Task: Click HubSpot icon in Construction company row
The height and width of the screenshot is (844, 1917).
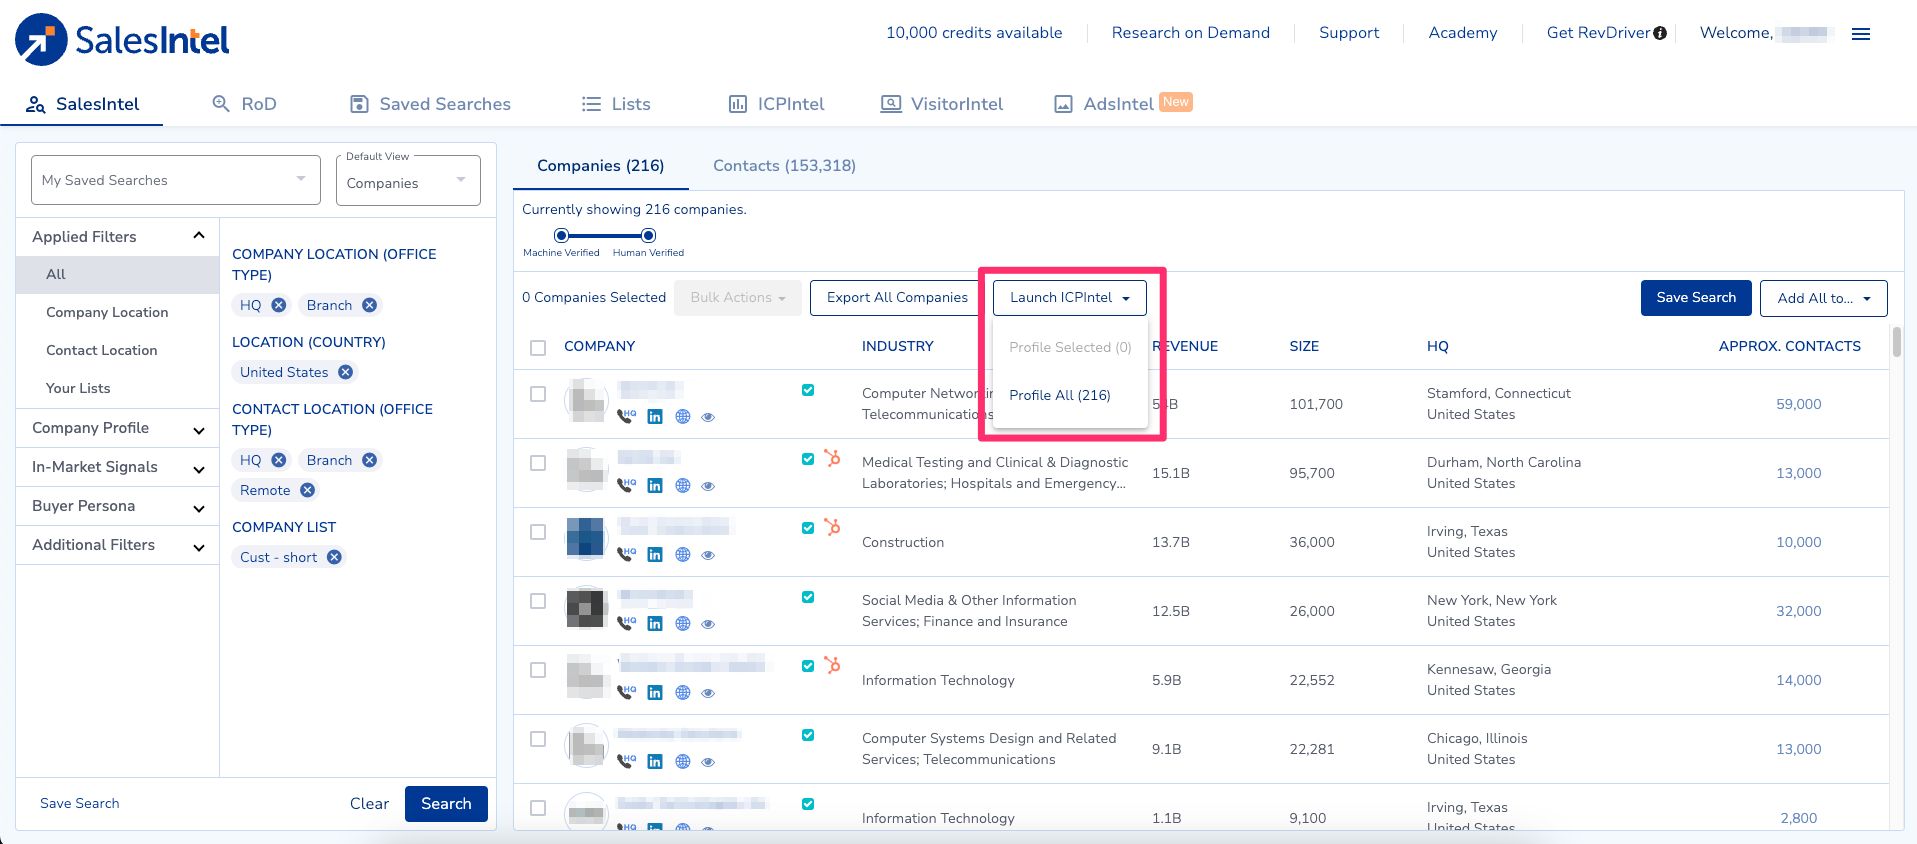Action: (832, 527)
